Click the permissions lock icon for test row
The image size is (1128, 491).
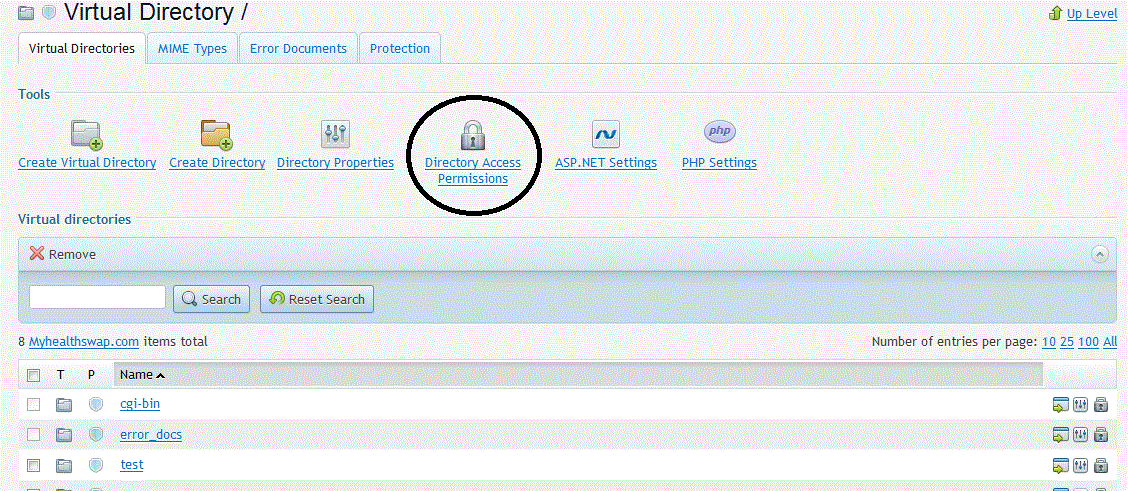tap(1101, 465)
